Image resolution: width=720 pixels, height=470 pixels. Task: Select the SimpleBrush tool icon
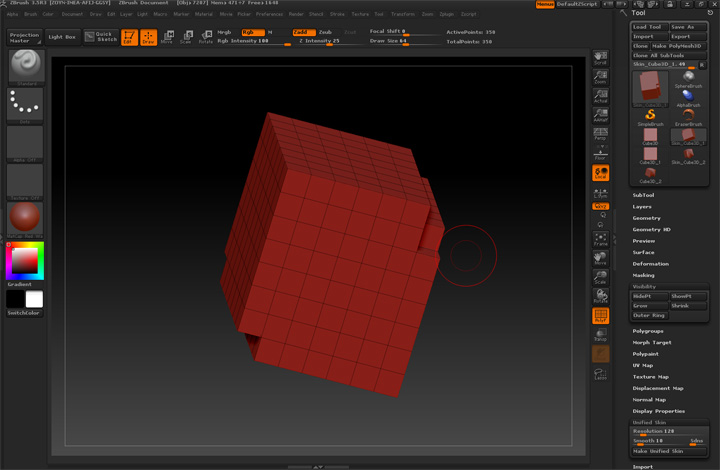(649, 116)
